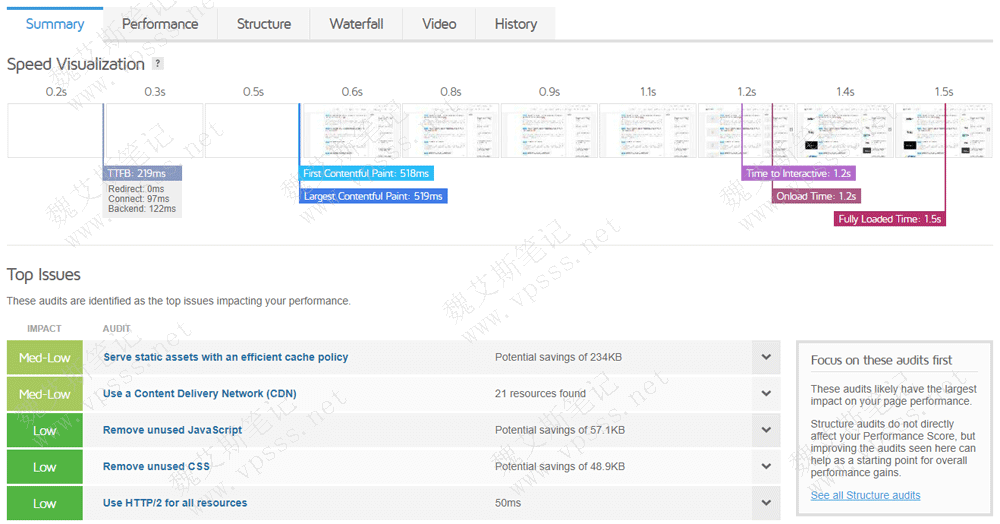
Task: Expand the cache policy audit chevron
Action: click(766, 357)
